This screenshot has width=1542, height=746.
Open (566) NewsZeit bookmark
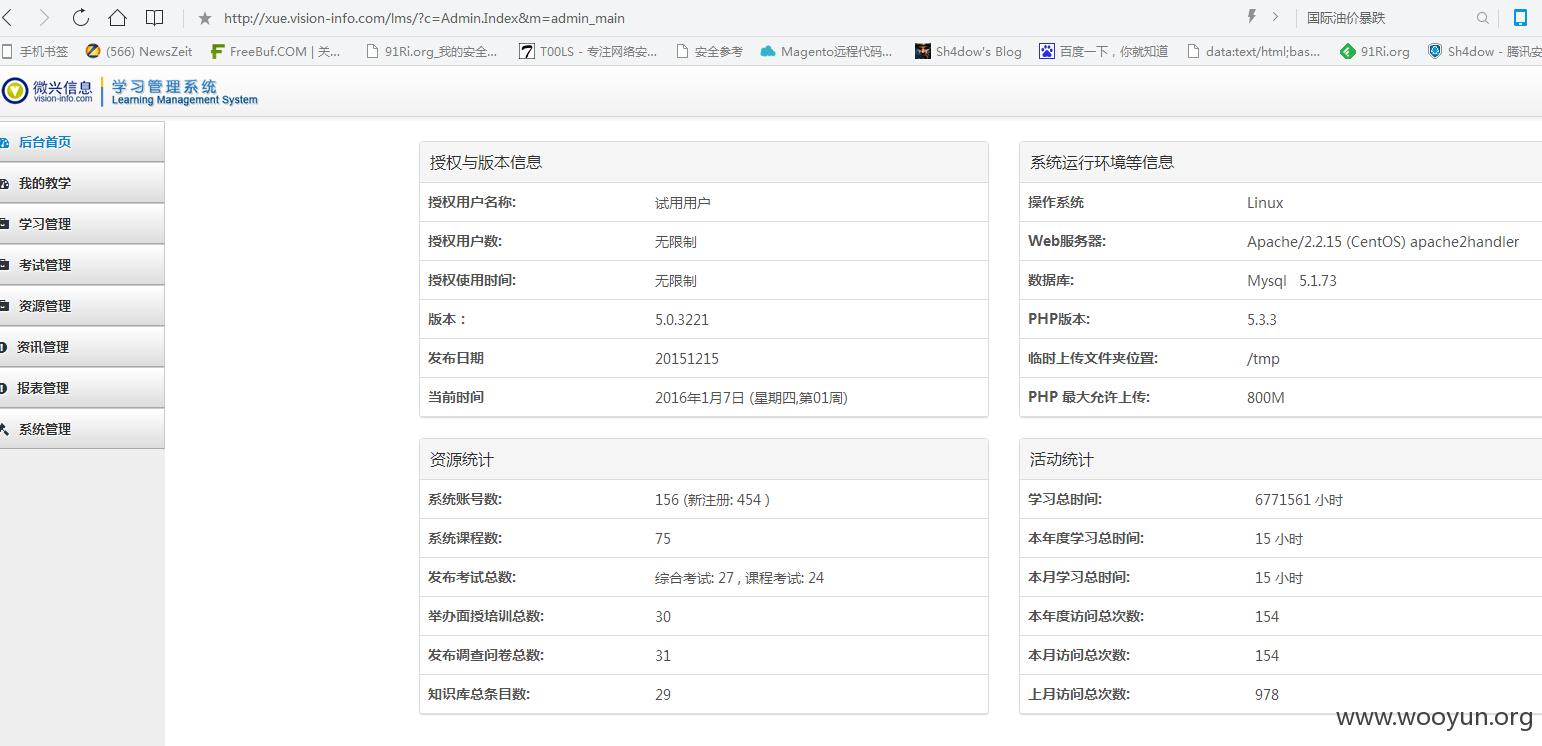138,51
